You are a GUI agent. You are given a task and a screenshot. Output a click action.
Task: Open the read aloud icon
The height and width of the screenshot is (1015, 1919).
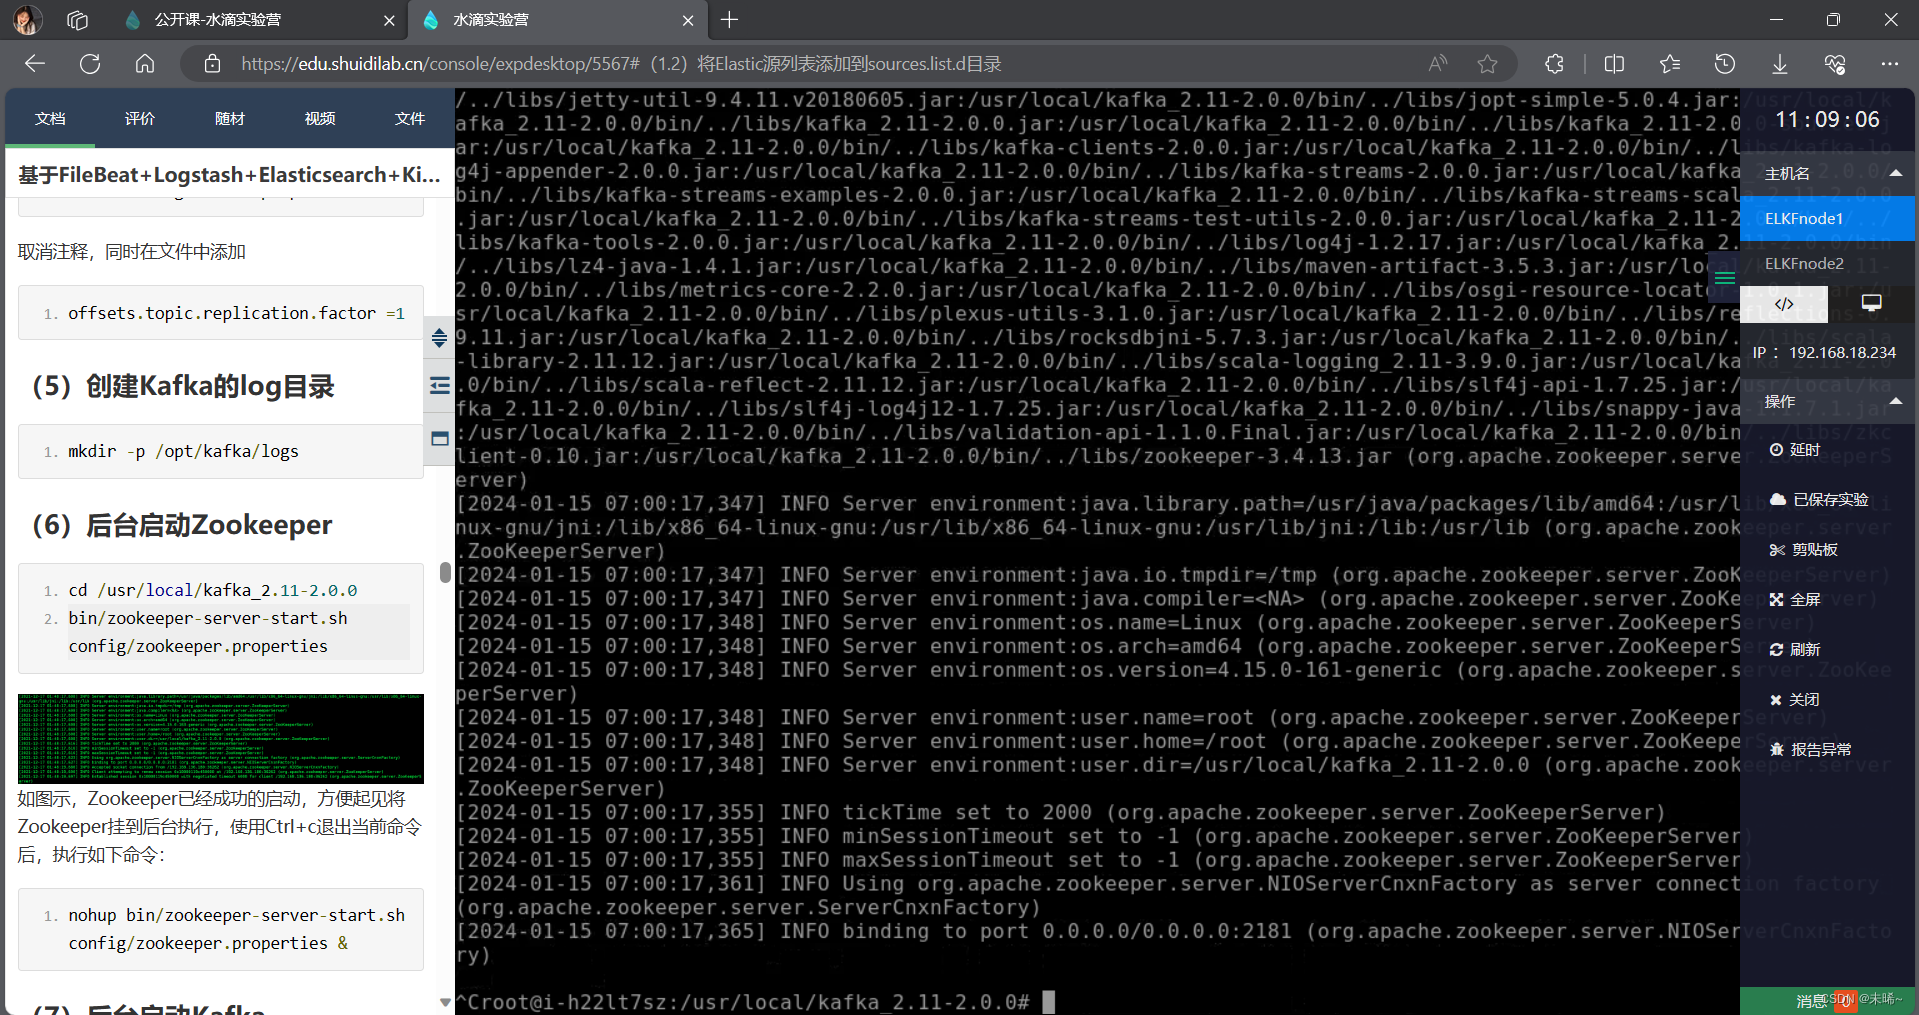pos(1438,64)
